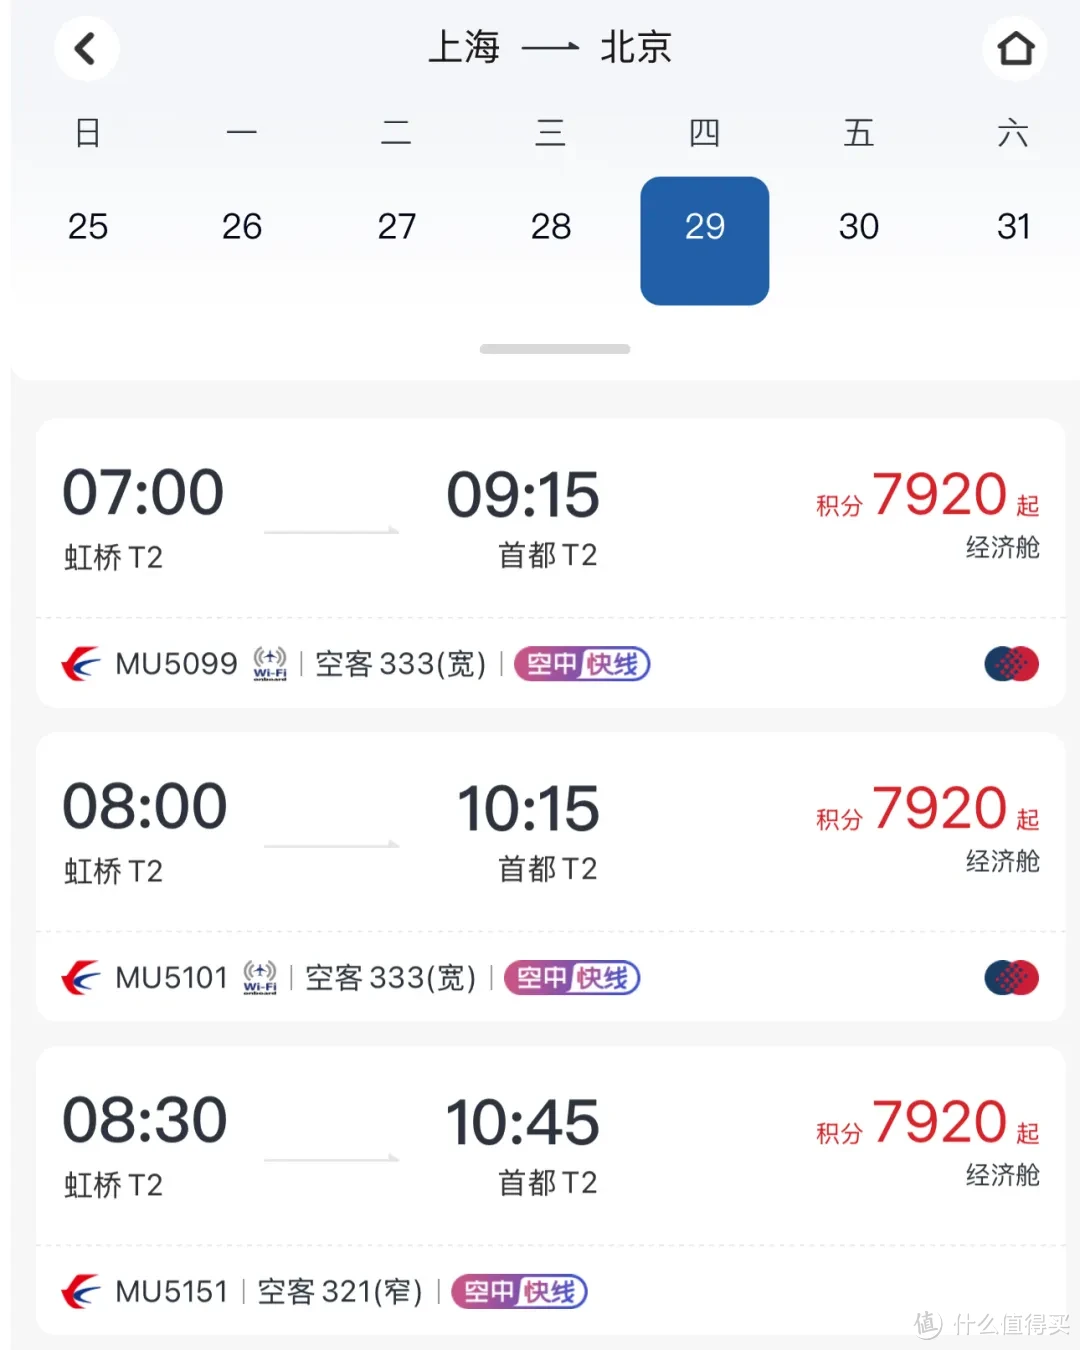Select date 28 Wednesday
Image resolution: width=1080 pixels, height=1350 pixels.
tap(550, 227)
